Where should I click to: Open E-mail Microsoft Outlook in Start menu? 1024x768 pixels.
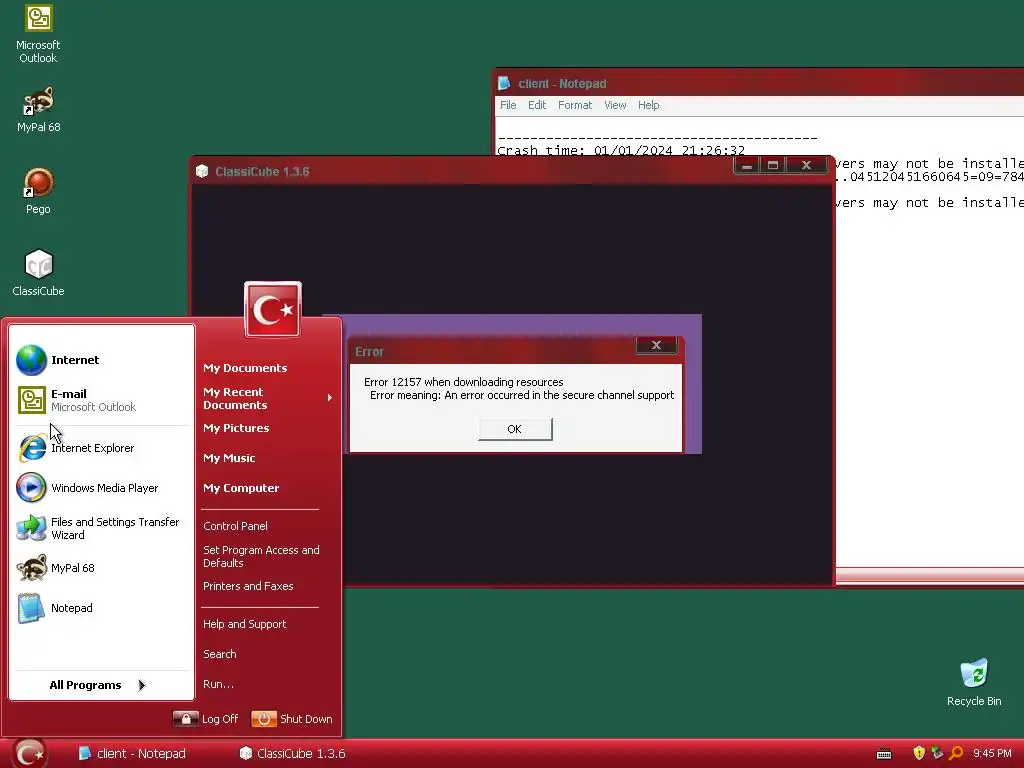point(102,400)
